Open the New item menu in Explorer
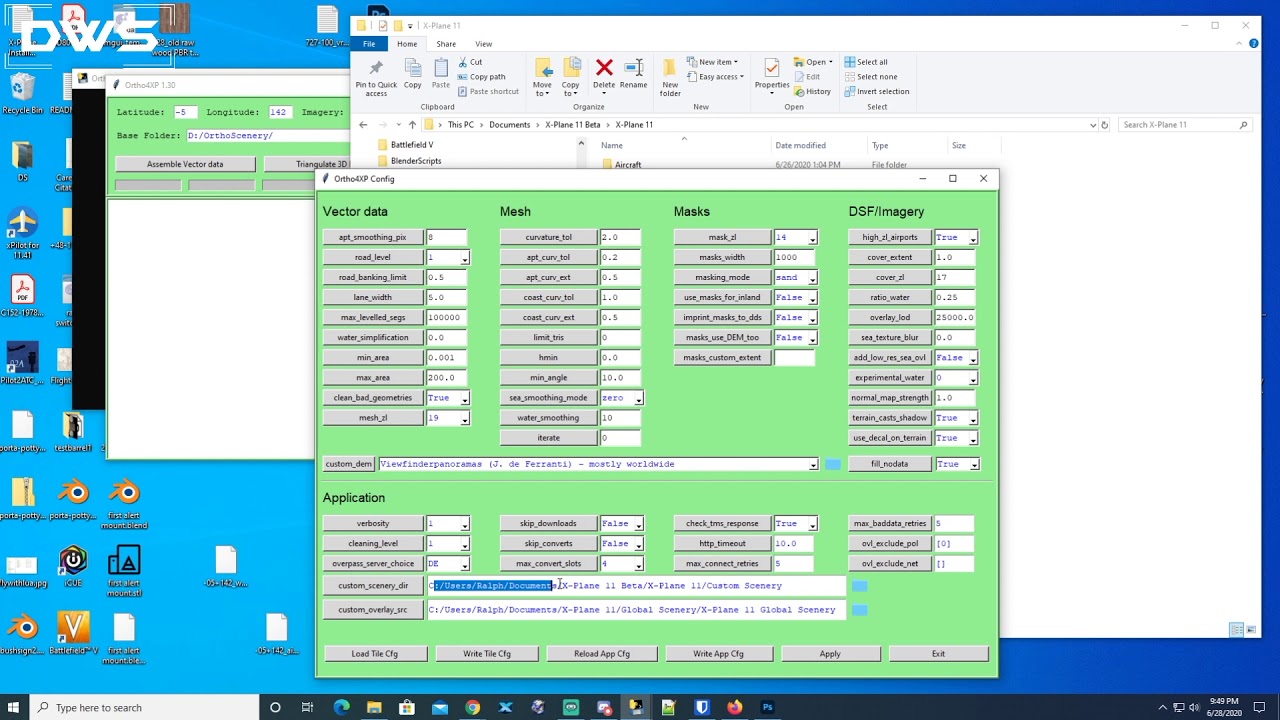1280x720 pixels. click(x=711, y=62)
